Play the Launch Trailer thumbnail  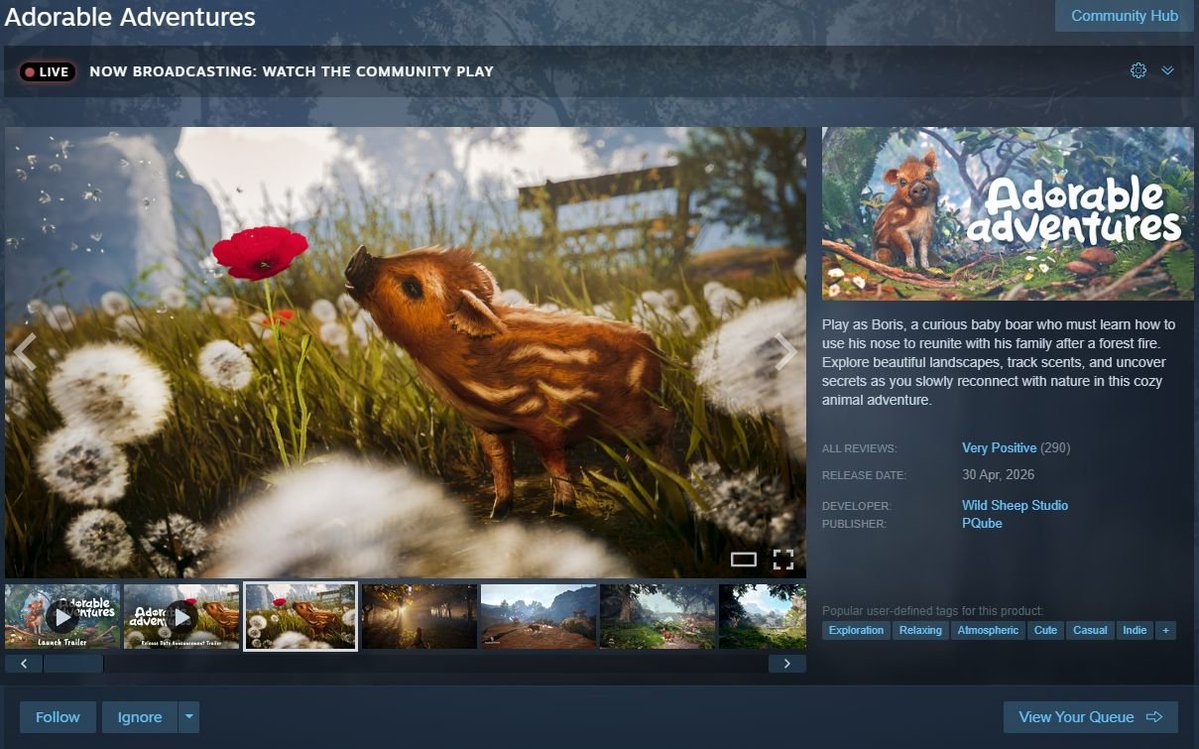pyautogui.click(x=63, y=616)
